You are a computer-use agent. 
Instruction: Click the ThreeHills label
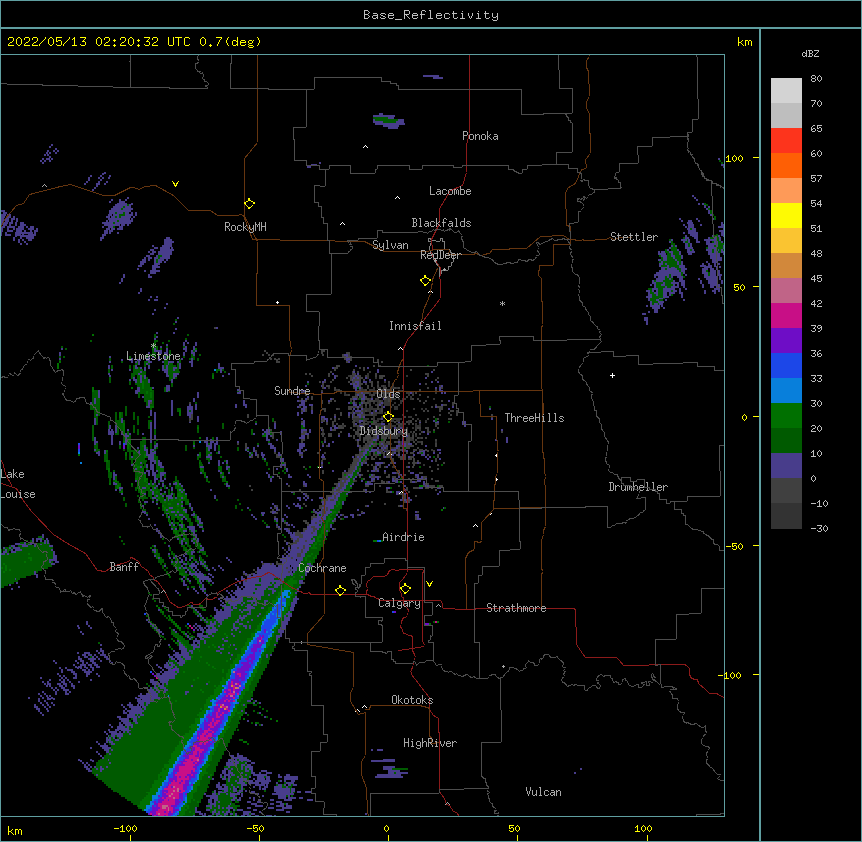point(534,418)
